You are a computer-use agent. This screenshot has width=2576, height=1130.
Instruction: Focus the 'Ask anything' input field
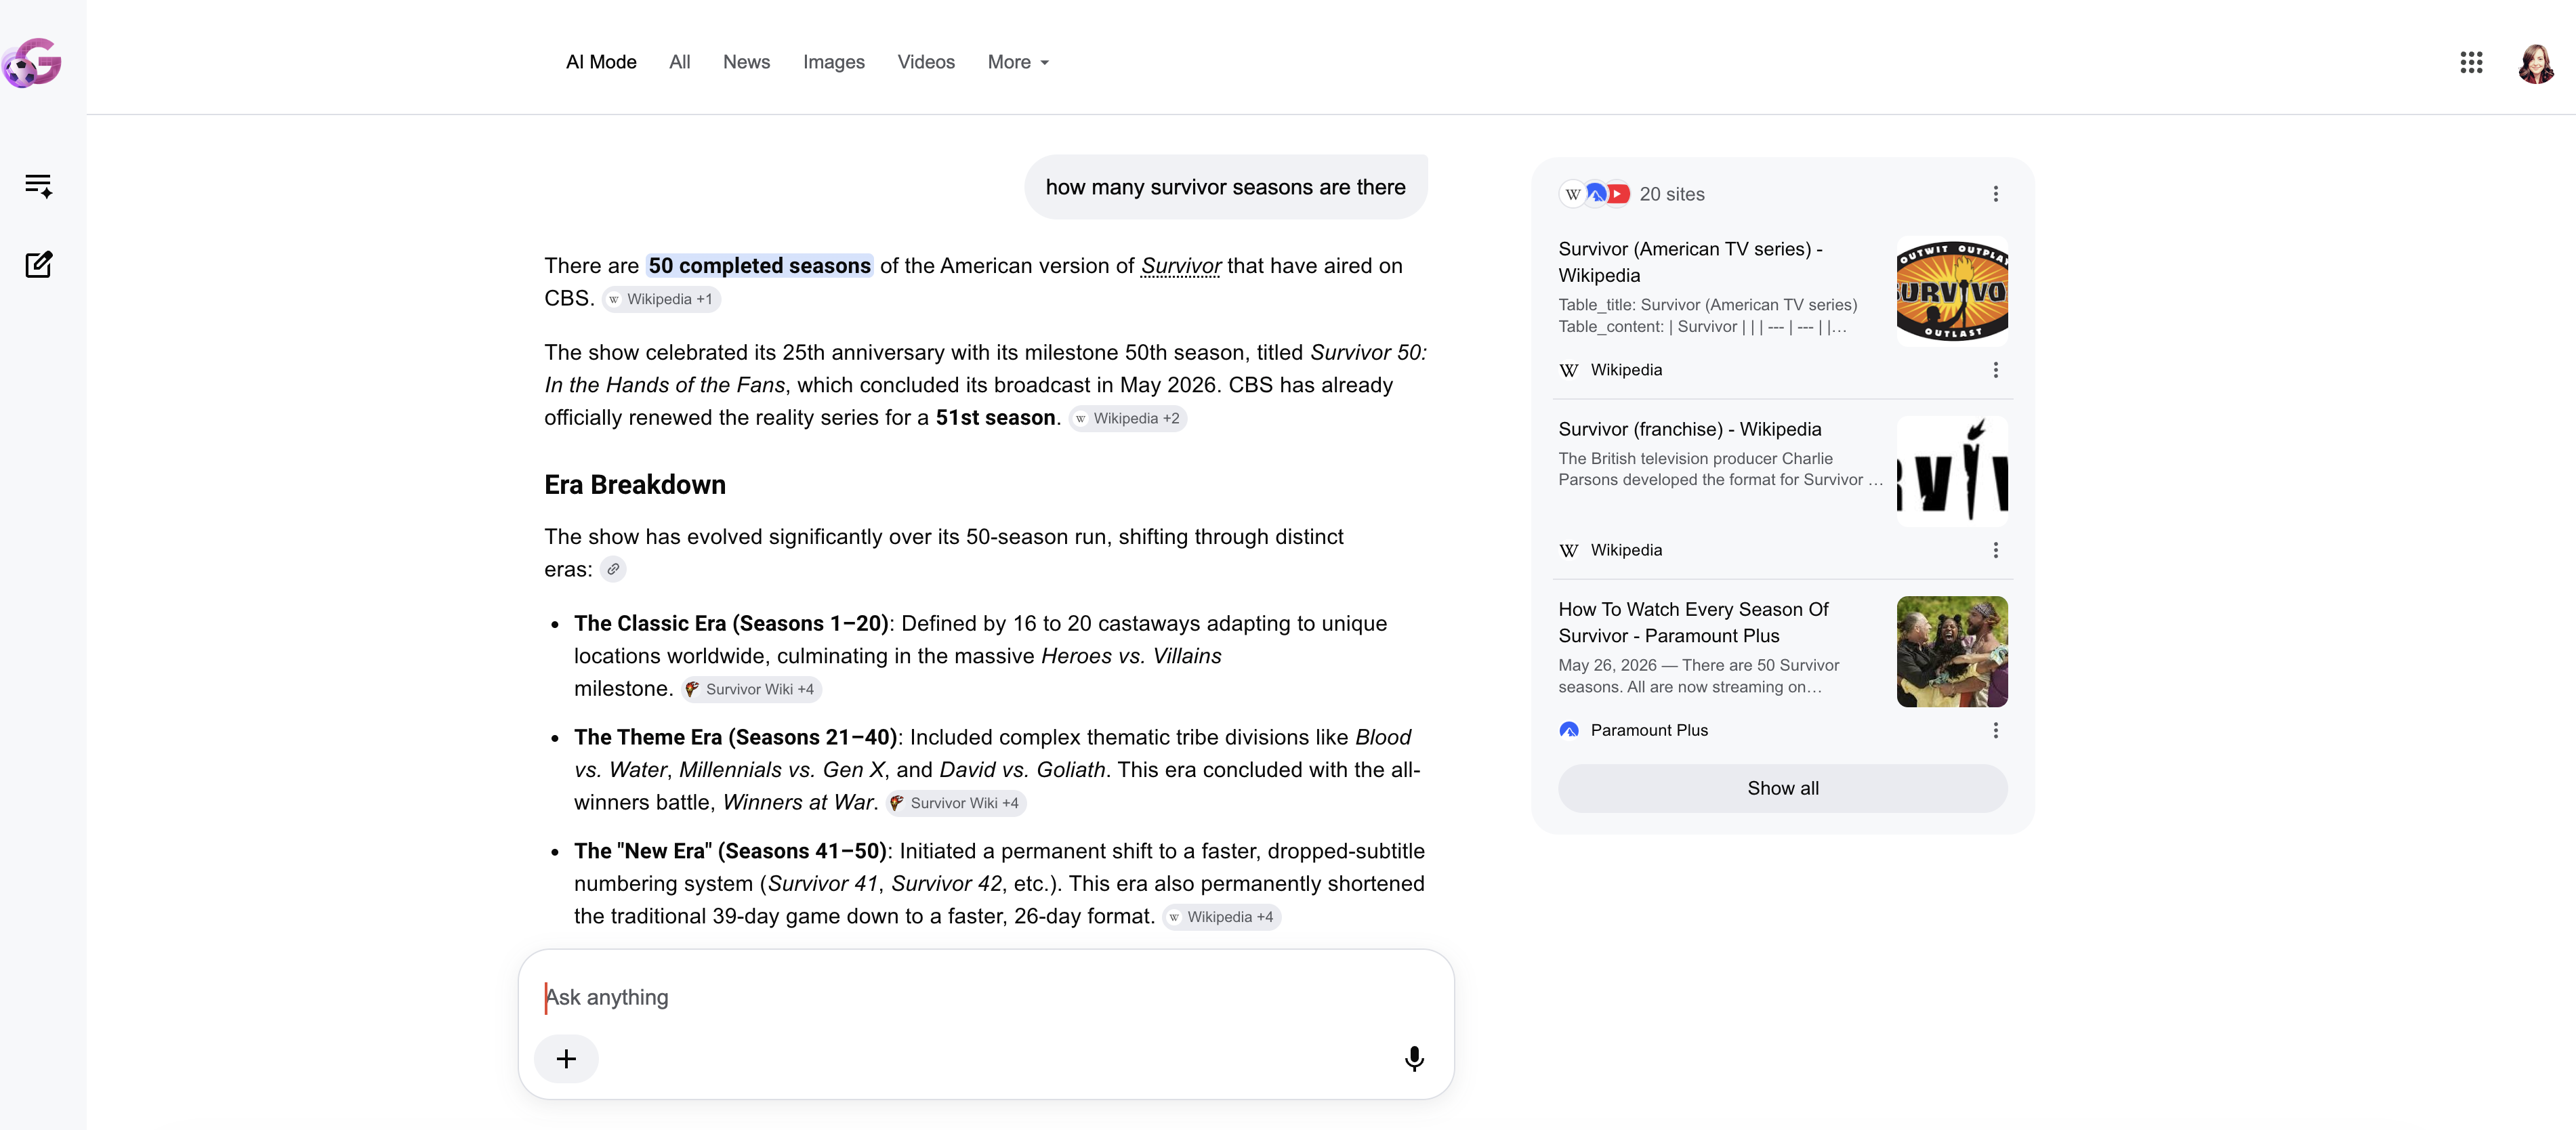986,997
